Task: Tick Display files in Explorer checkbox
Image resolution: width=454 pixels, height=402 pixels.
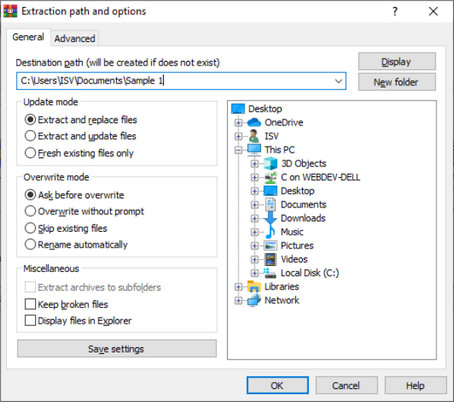Action: (30, 320)
